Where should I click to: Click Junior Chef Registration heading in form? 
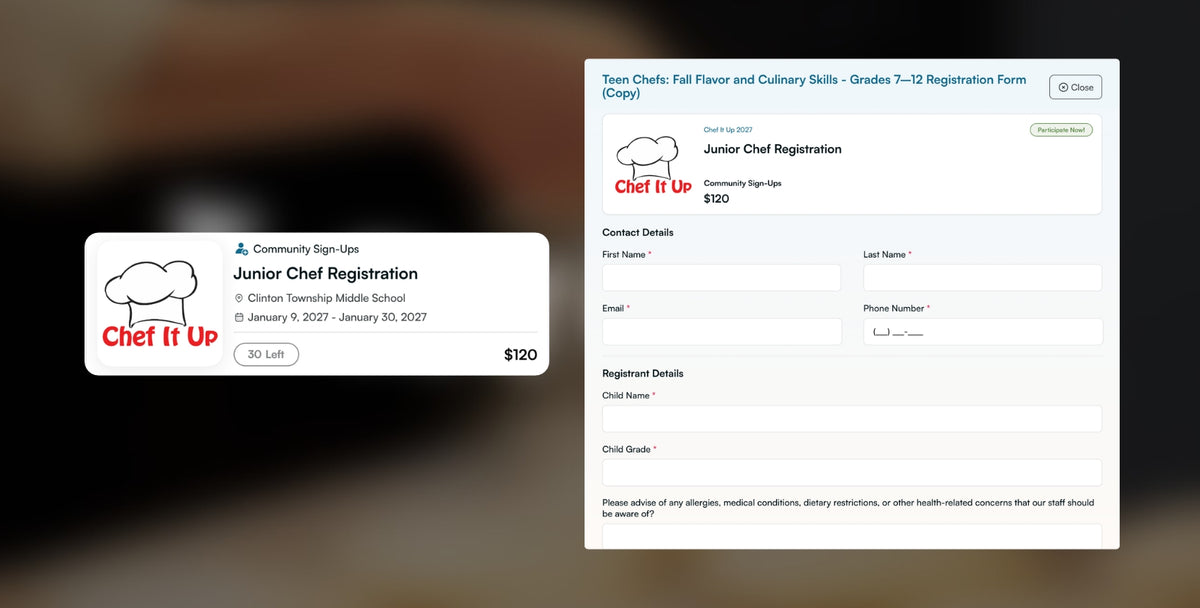coord(773,149)
